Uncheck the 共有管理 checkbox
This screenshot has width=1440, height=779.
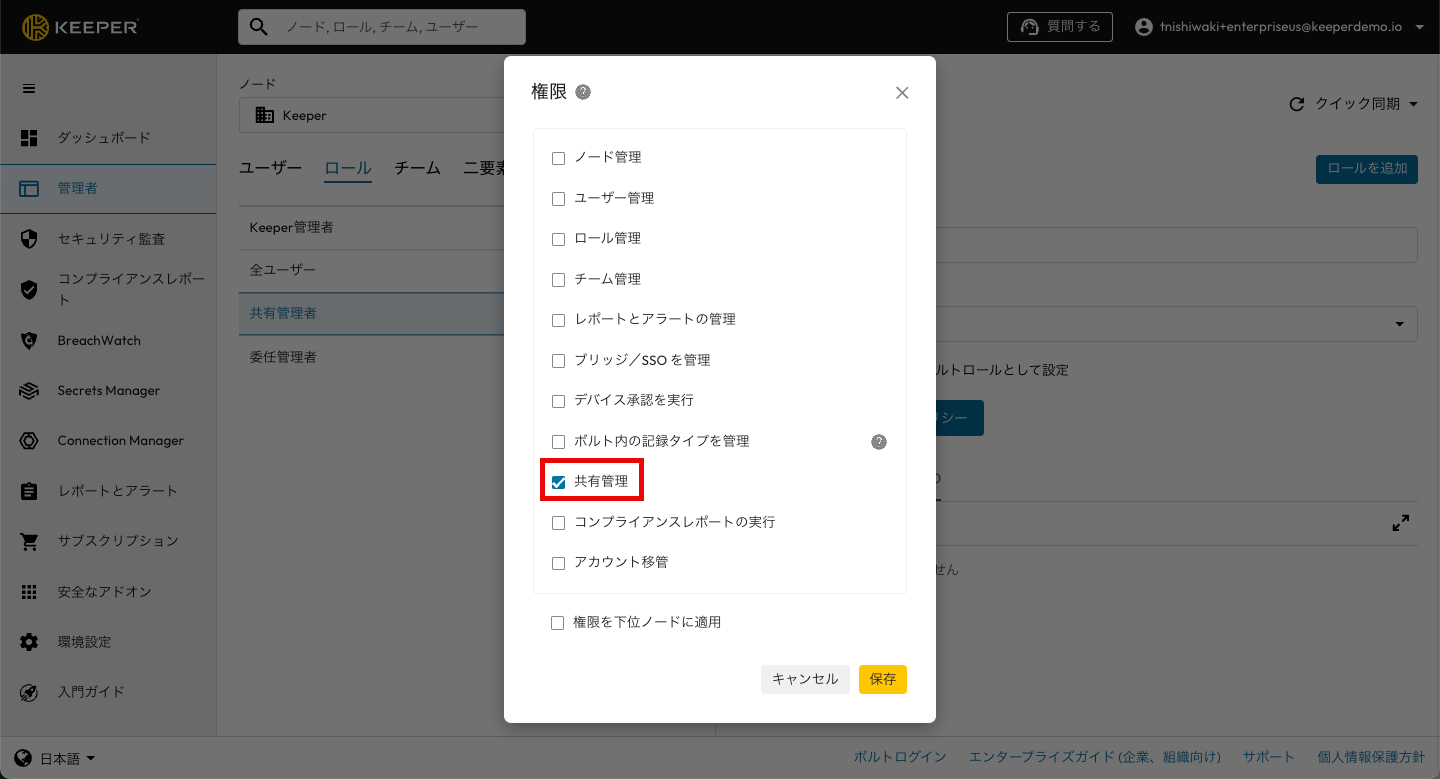point(559,483)
